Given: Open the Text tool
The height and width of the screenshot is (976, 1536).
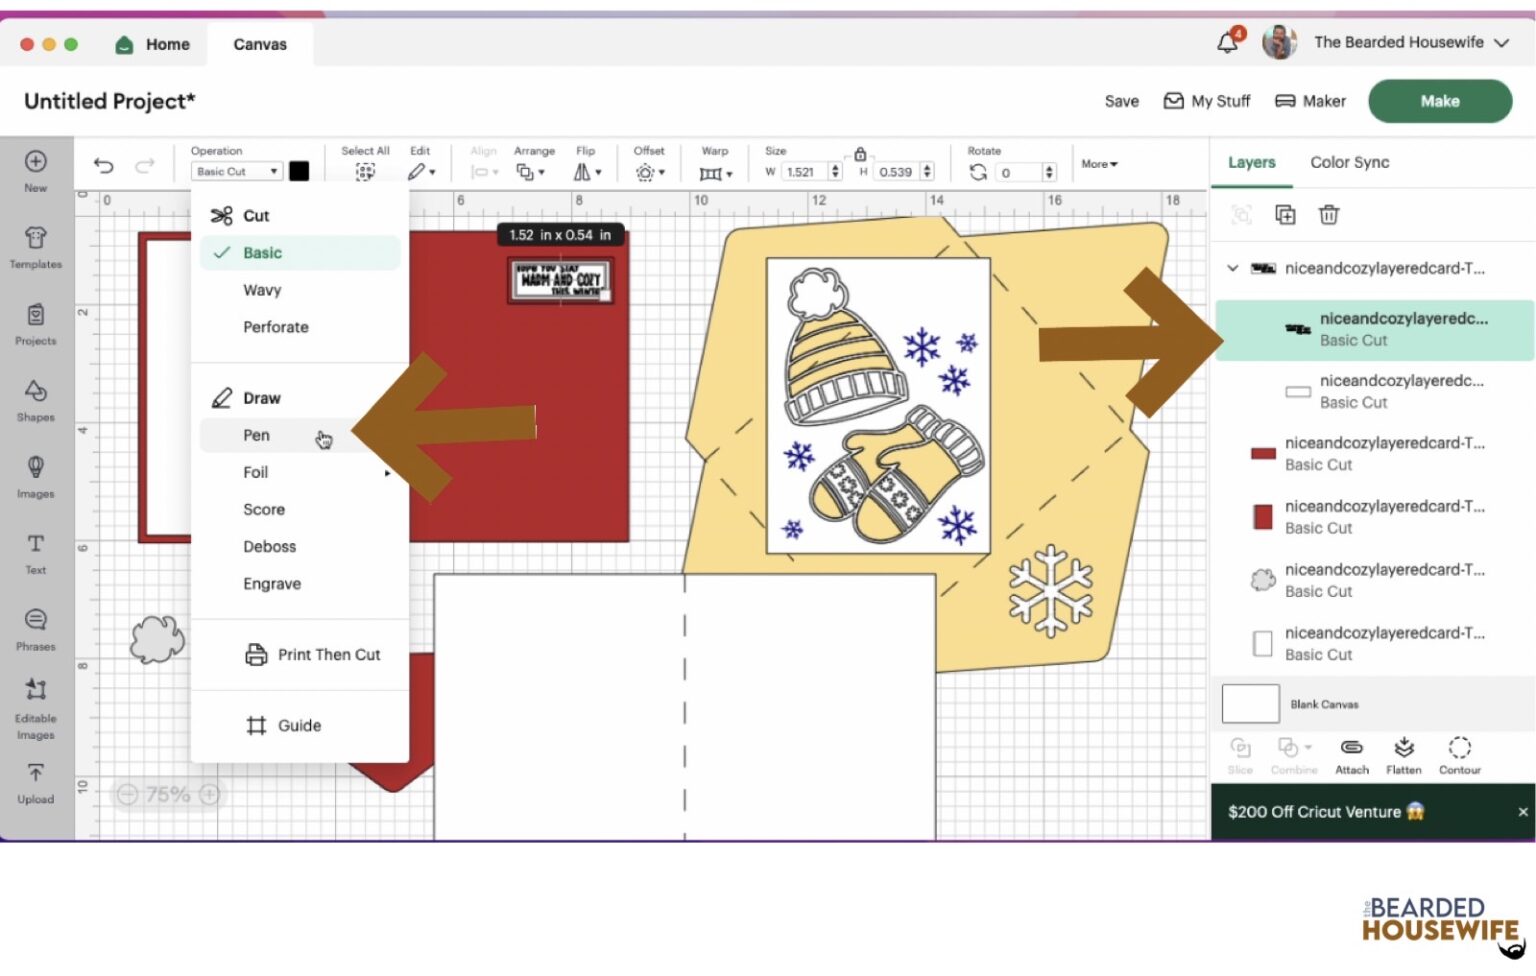Looking at the screenshot, I should coord(36,552).
